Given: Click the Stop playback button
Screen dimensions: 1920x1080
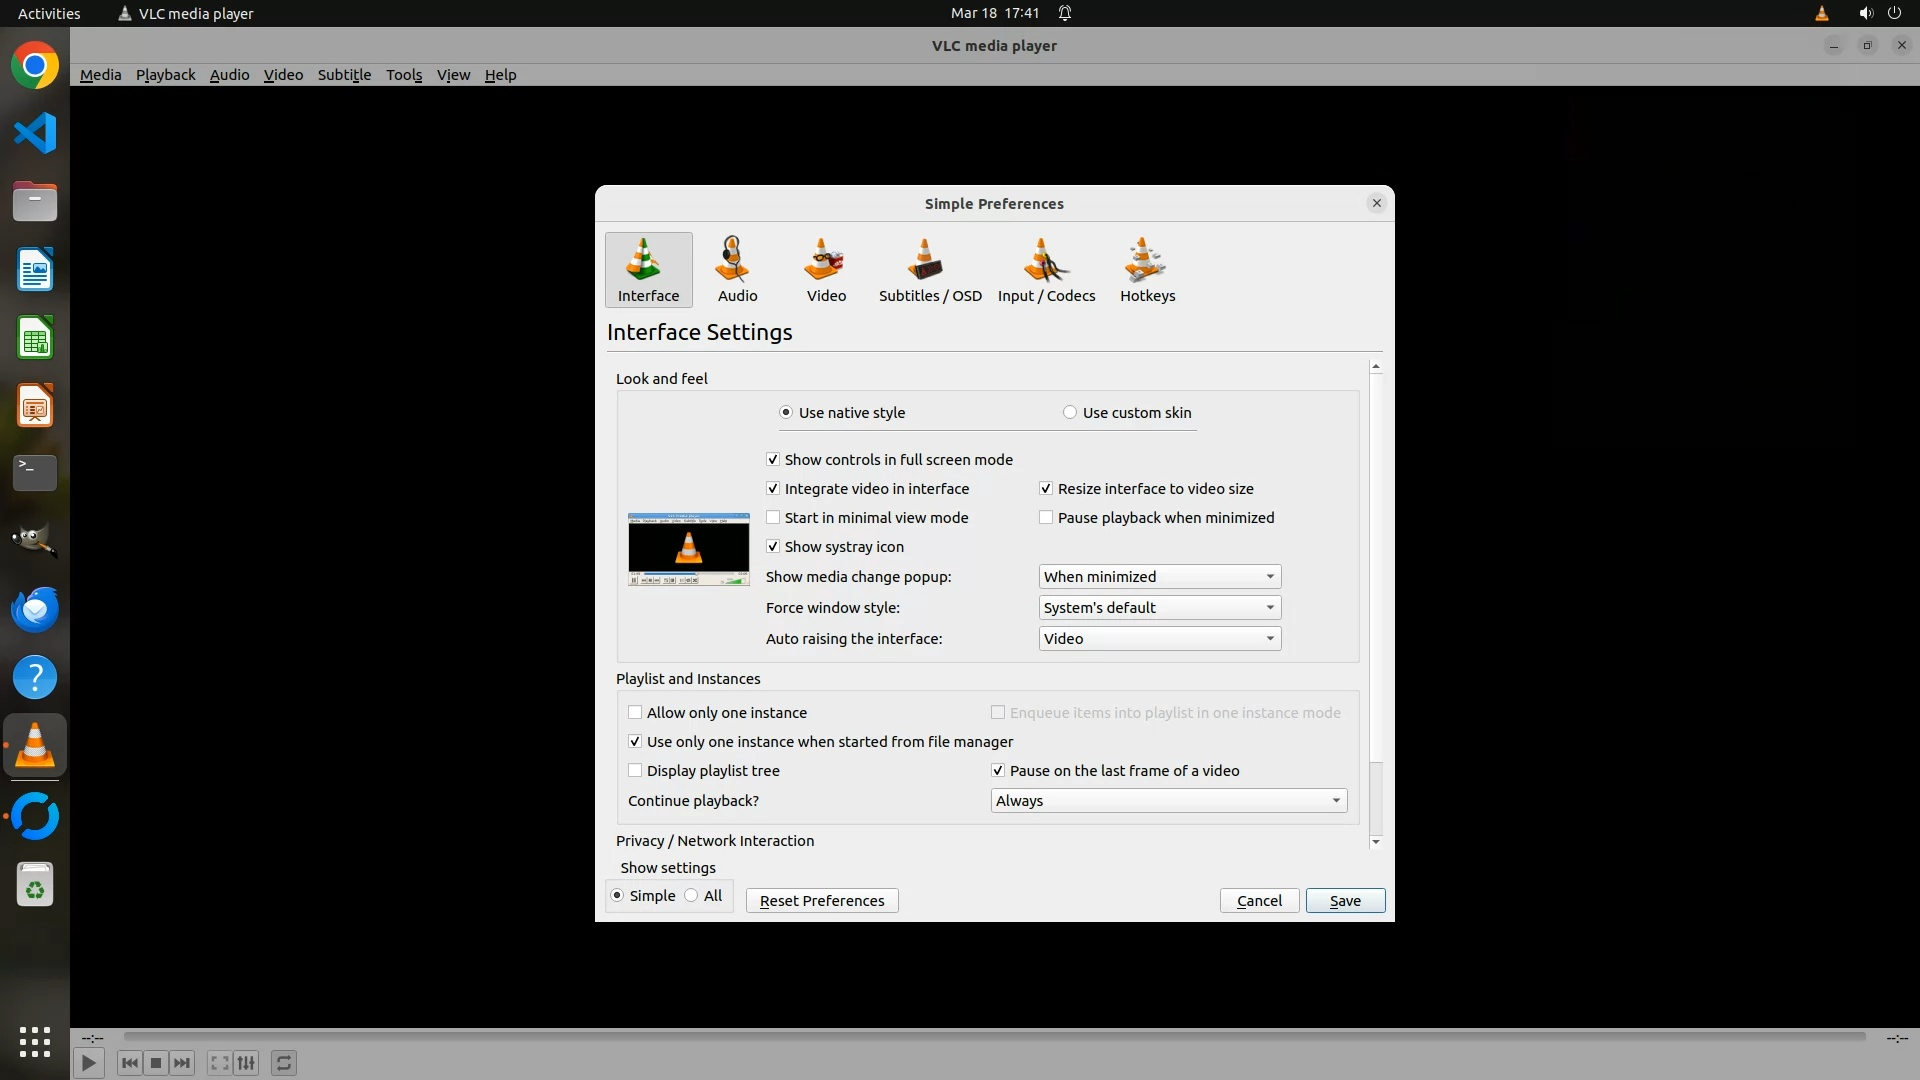Looking at the screenshot, I should [156, 1063].
